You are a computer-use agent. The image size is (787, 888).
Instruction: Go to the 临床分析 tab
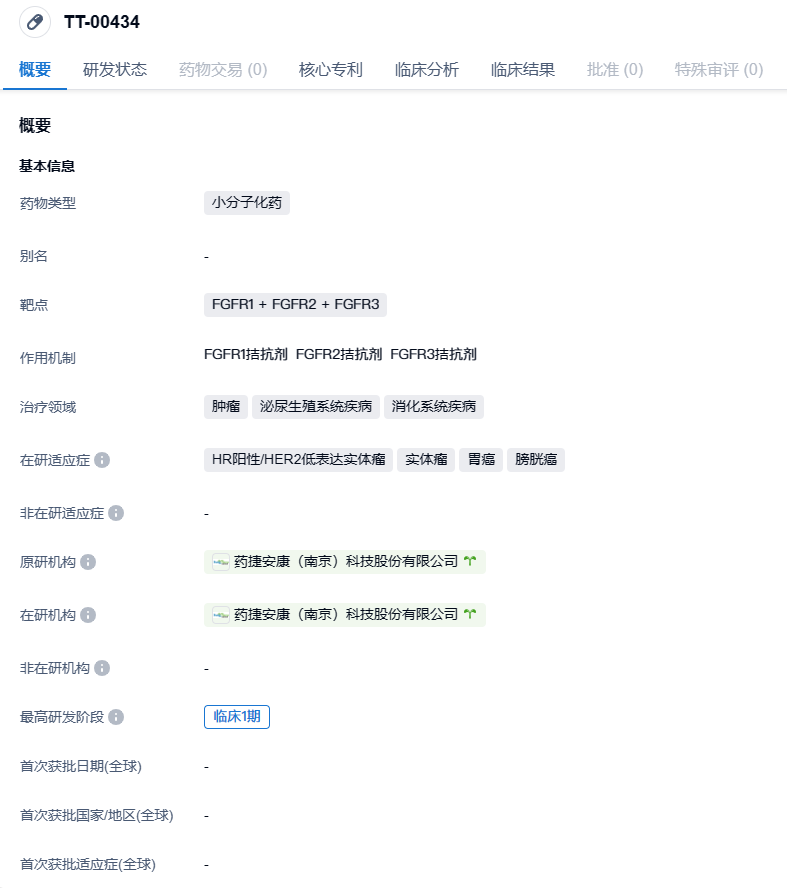pyautogui.click(x=427, y=70)
